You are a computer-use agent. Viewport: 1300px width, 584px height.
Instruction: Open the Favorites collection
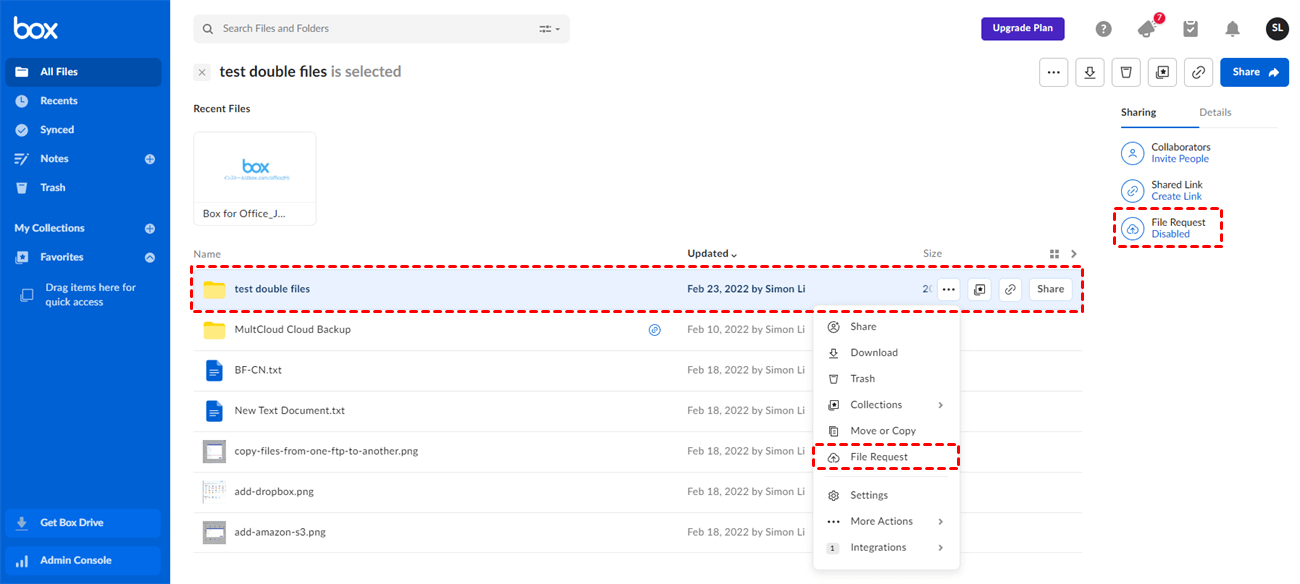[62, 257]
